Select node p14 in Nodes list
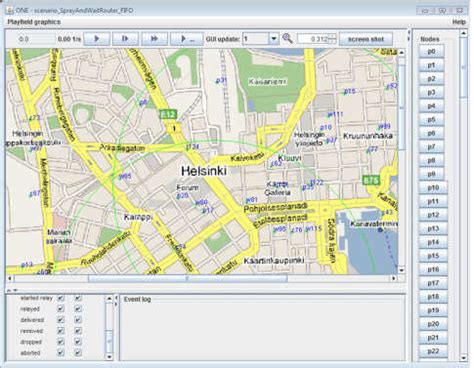This screenshot has width=474, height=368. click(433, 242)
